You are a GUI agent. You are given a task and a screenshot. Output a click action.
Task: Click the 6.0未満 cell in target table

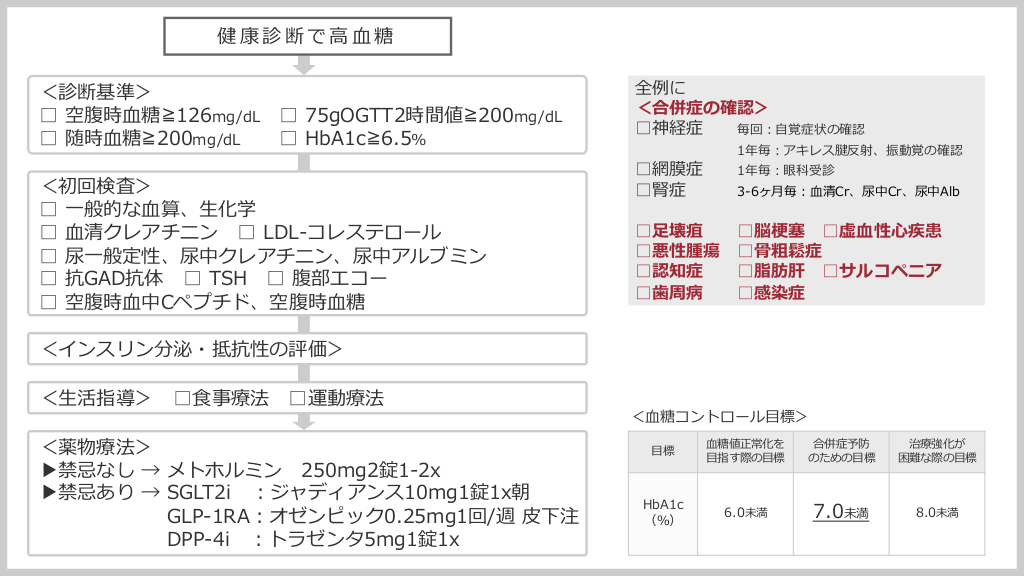click(x=744, y=512)
